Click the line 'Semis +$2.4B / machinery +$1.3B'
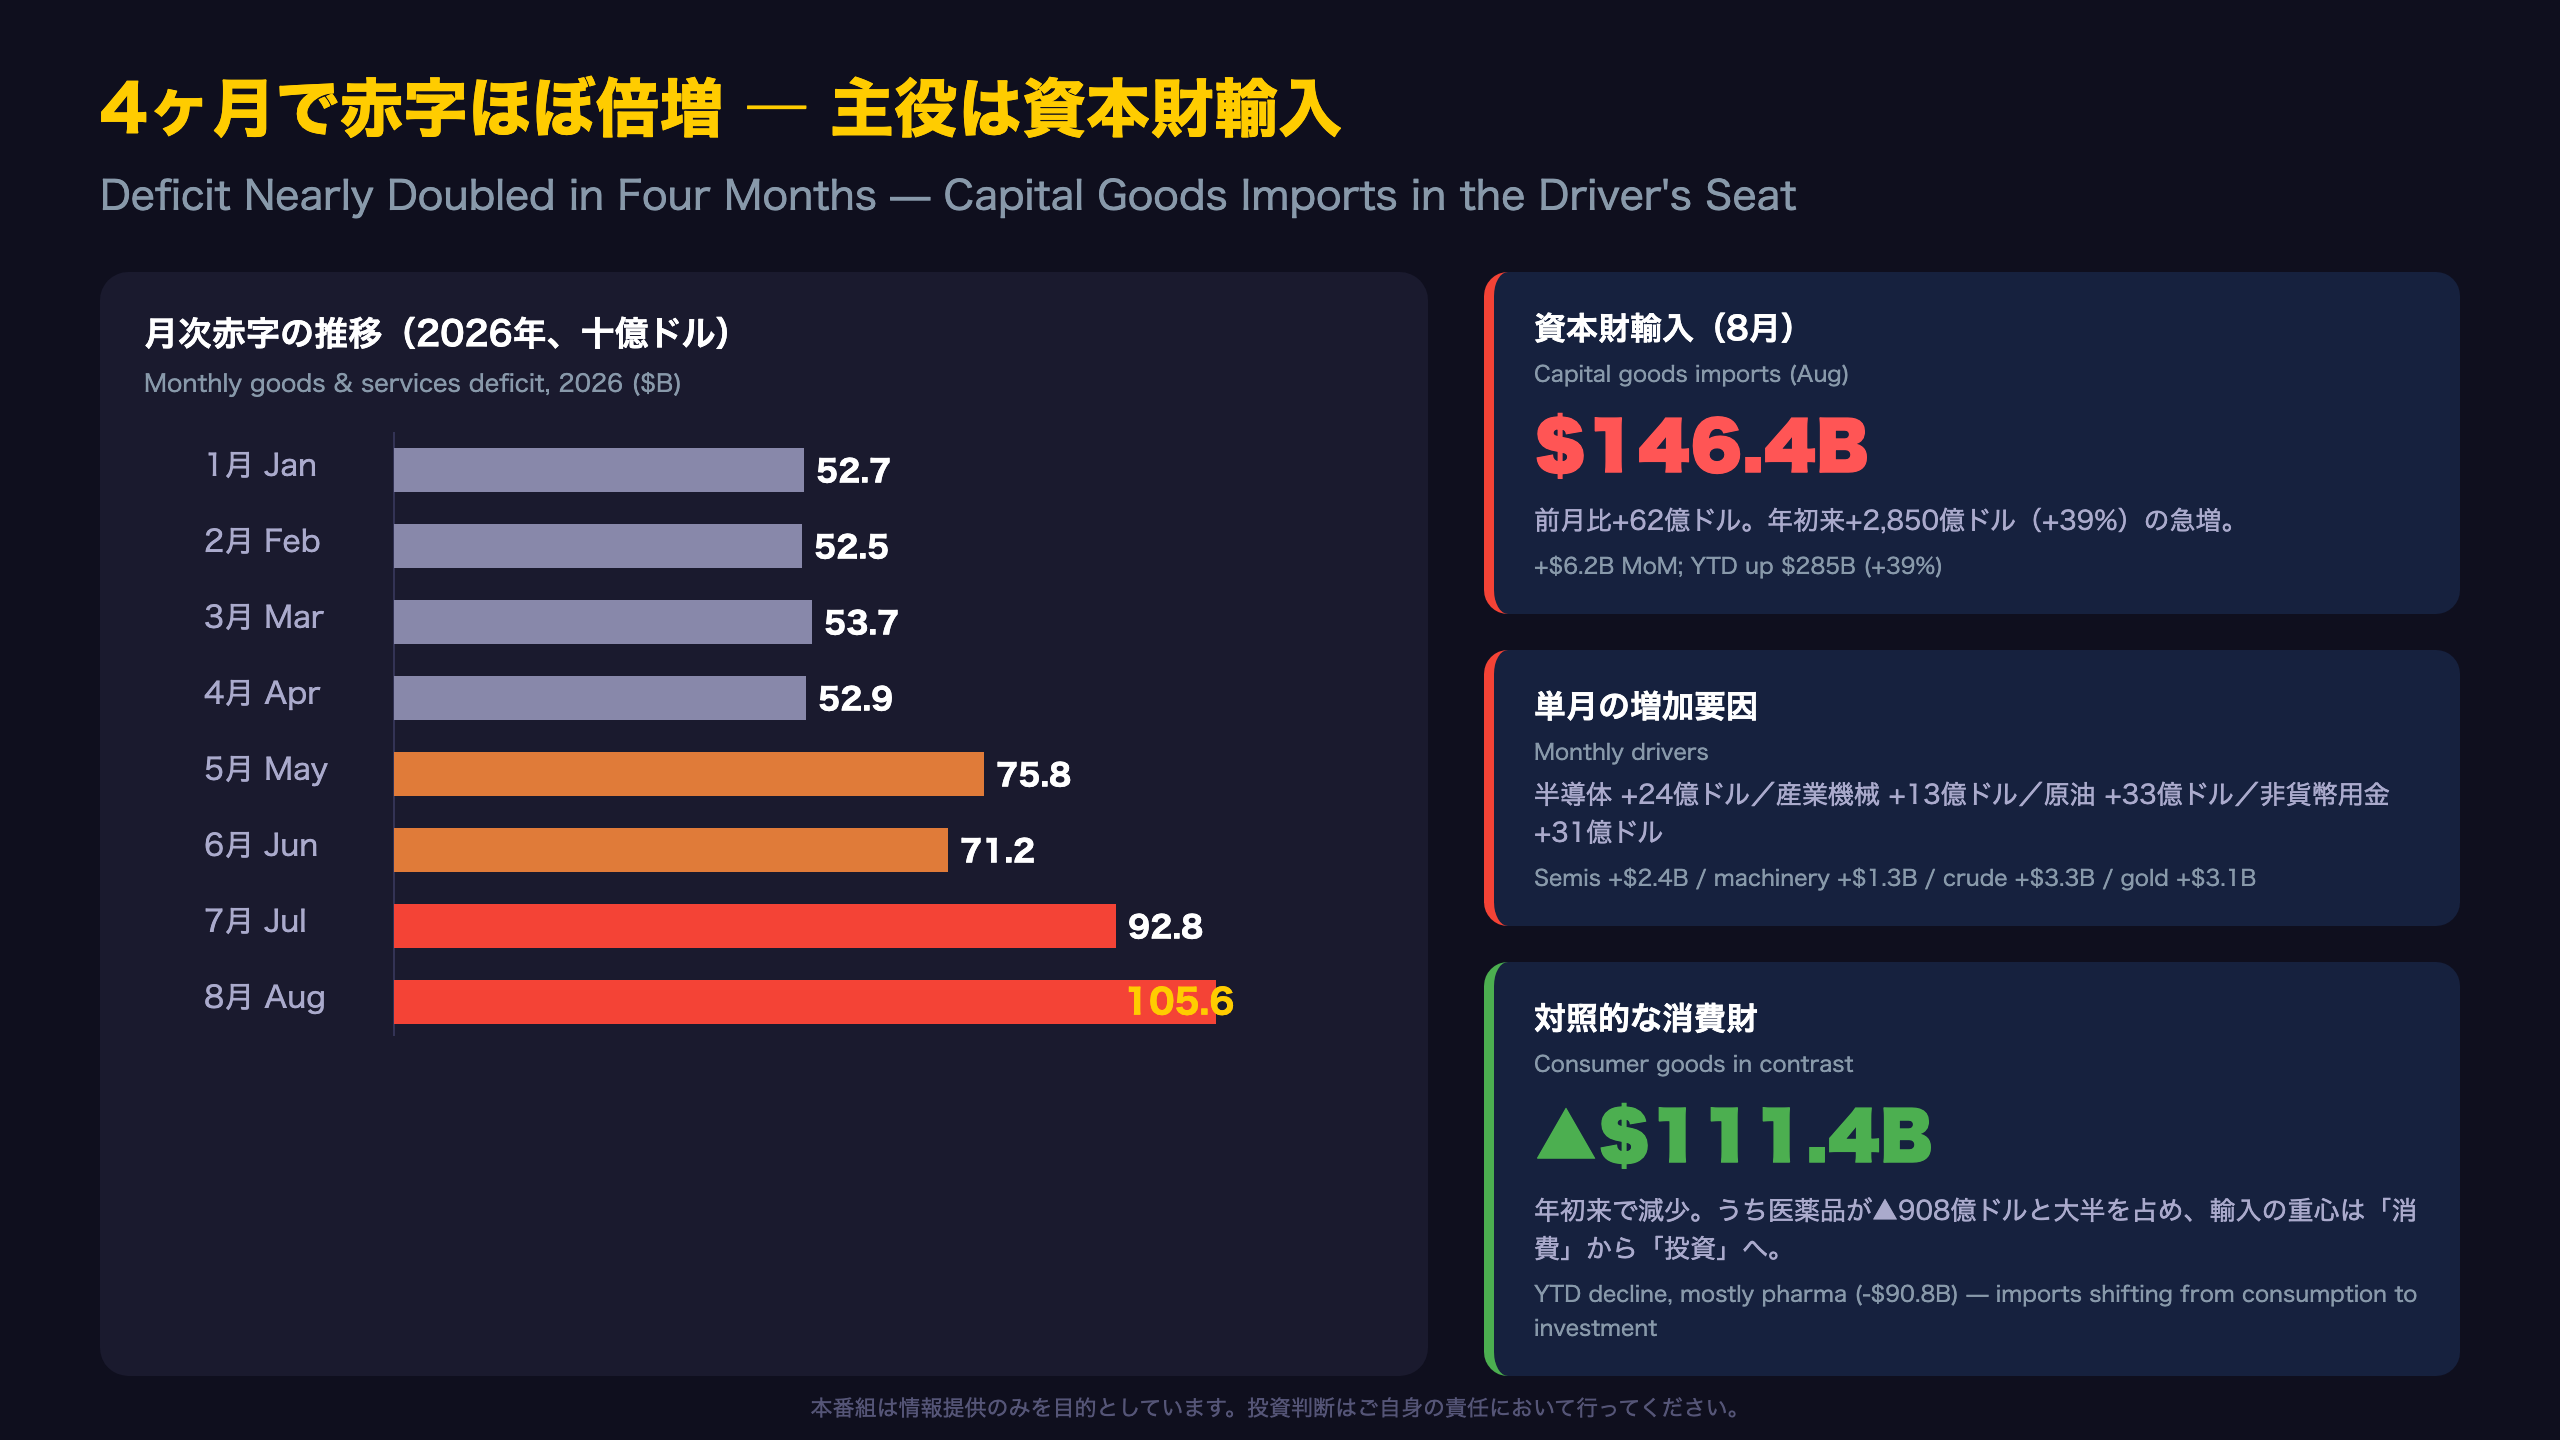Image resolution: width=2560 pixels, height=1440 pixels. pos(1895,878)
